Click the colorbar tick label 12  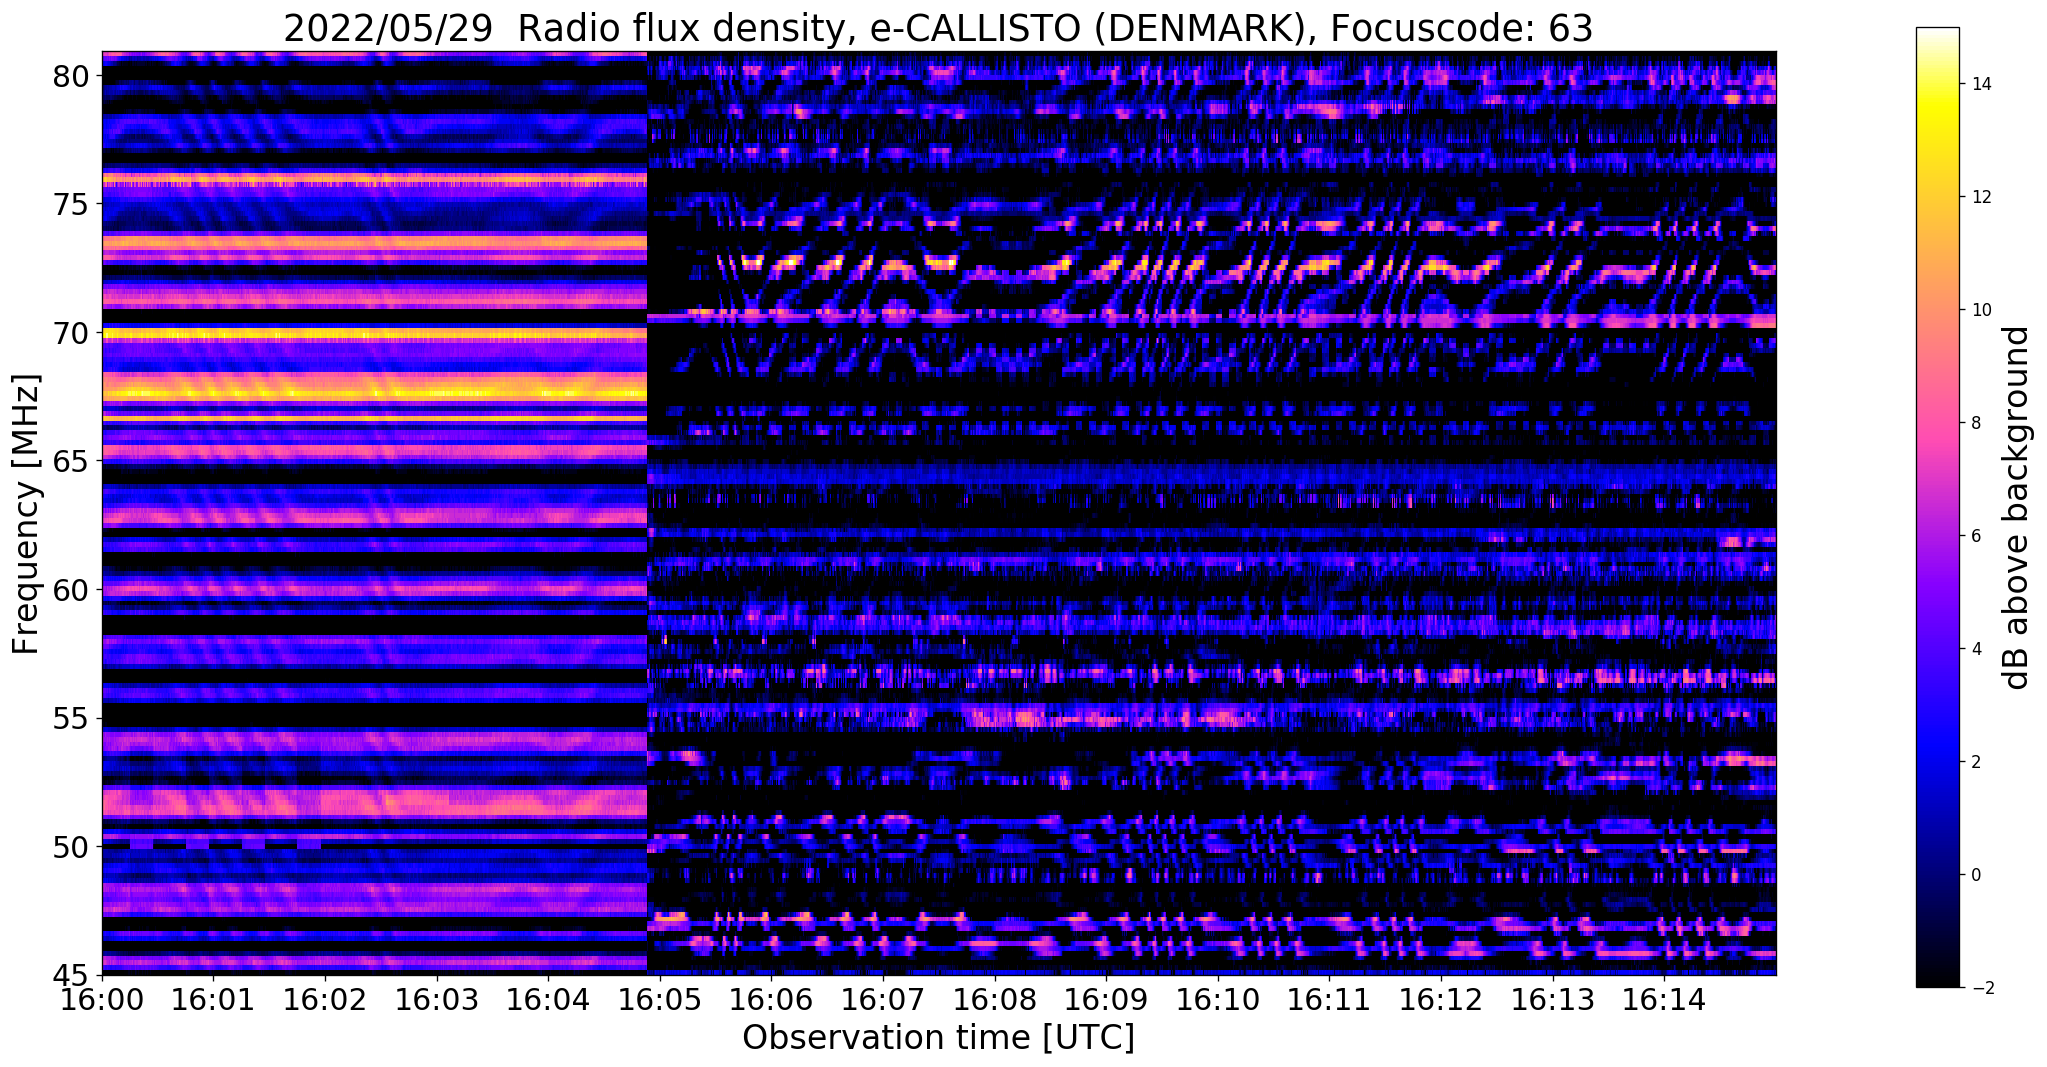[x=1981, y=197]
